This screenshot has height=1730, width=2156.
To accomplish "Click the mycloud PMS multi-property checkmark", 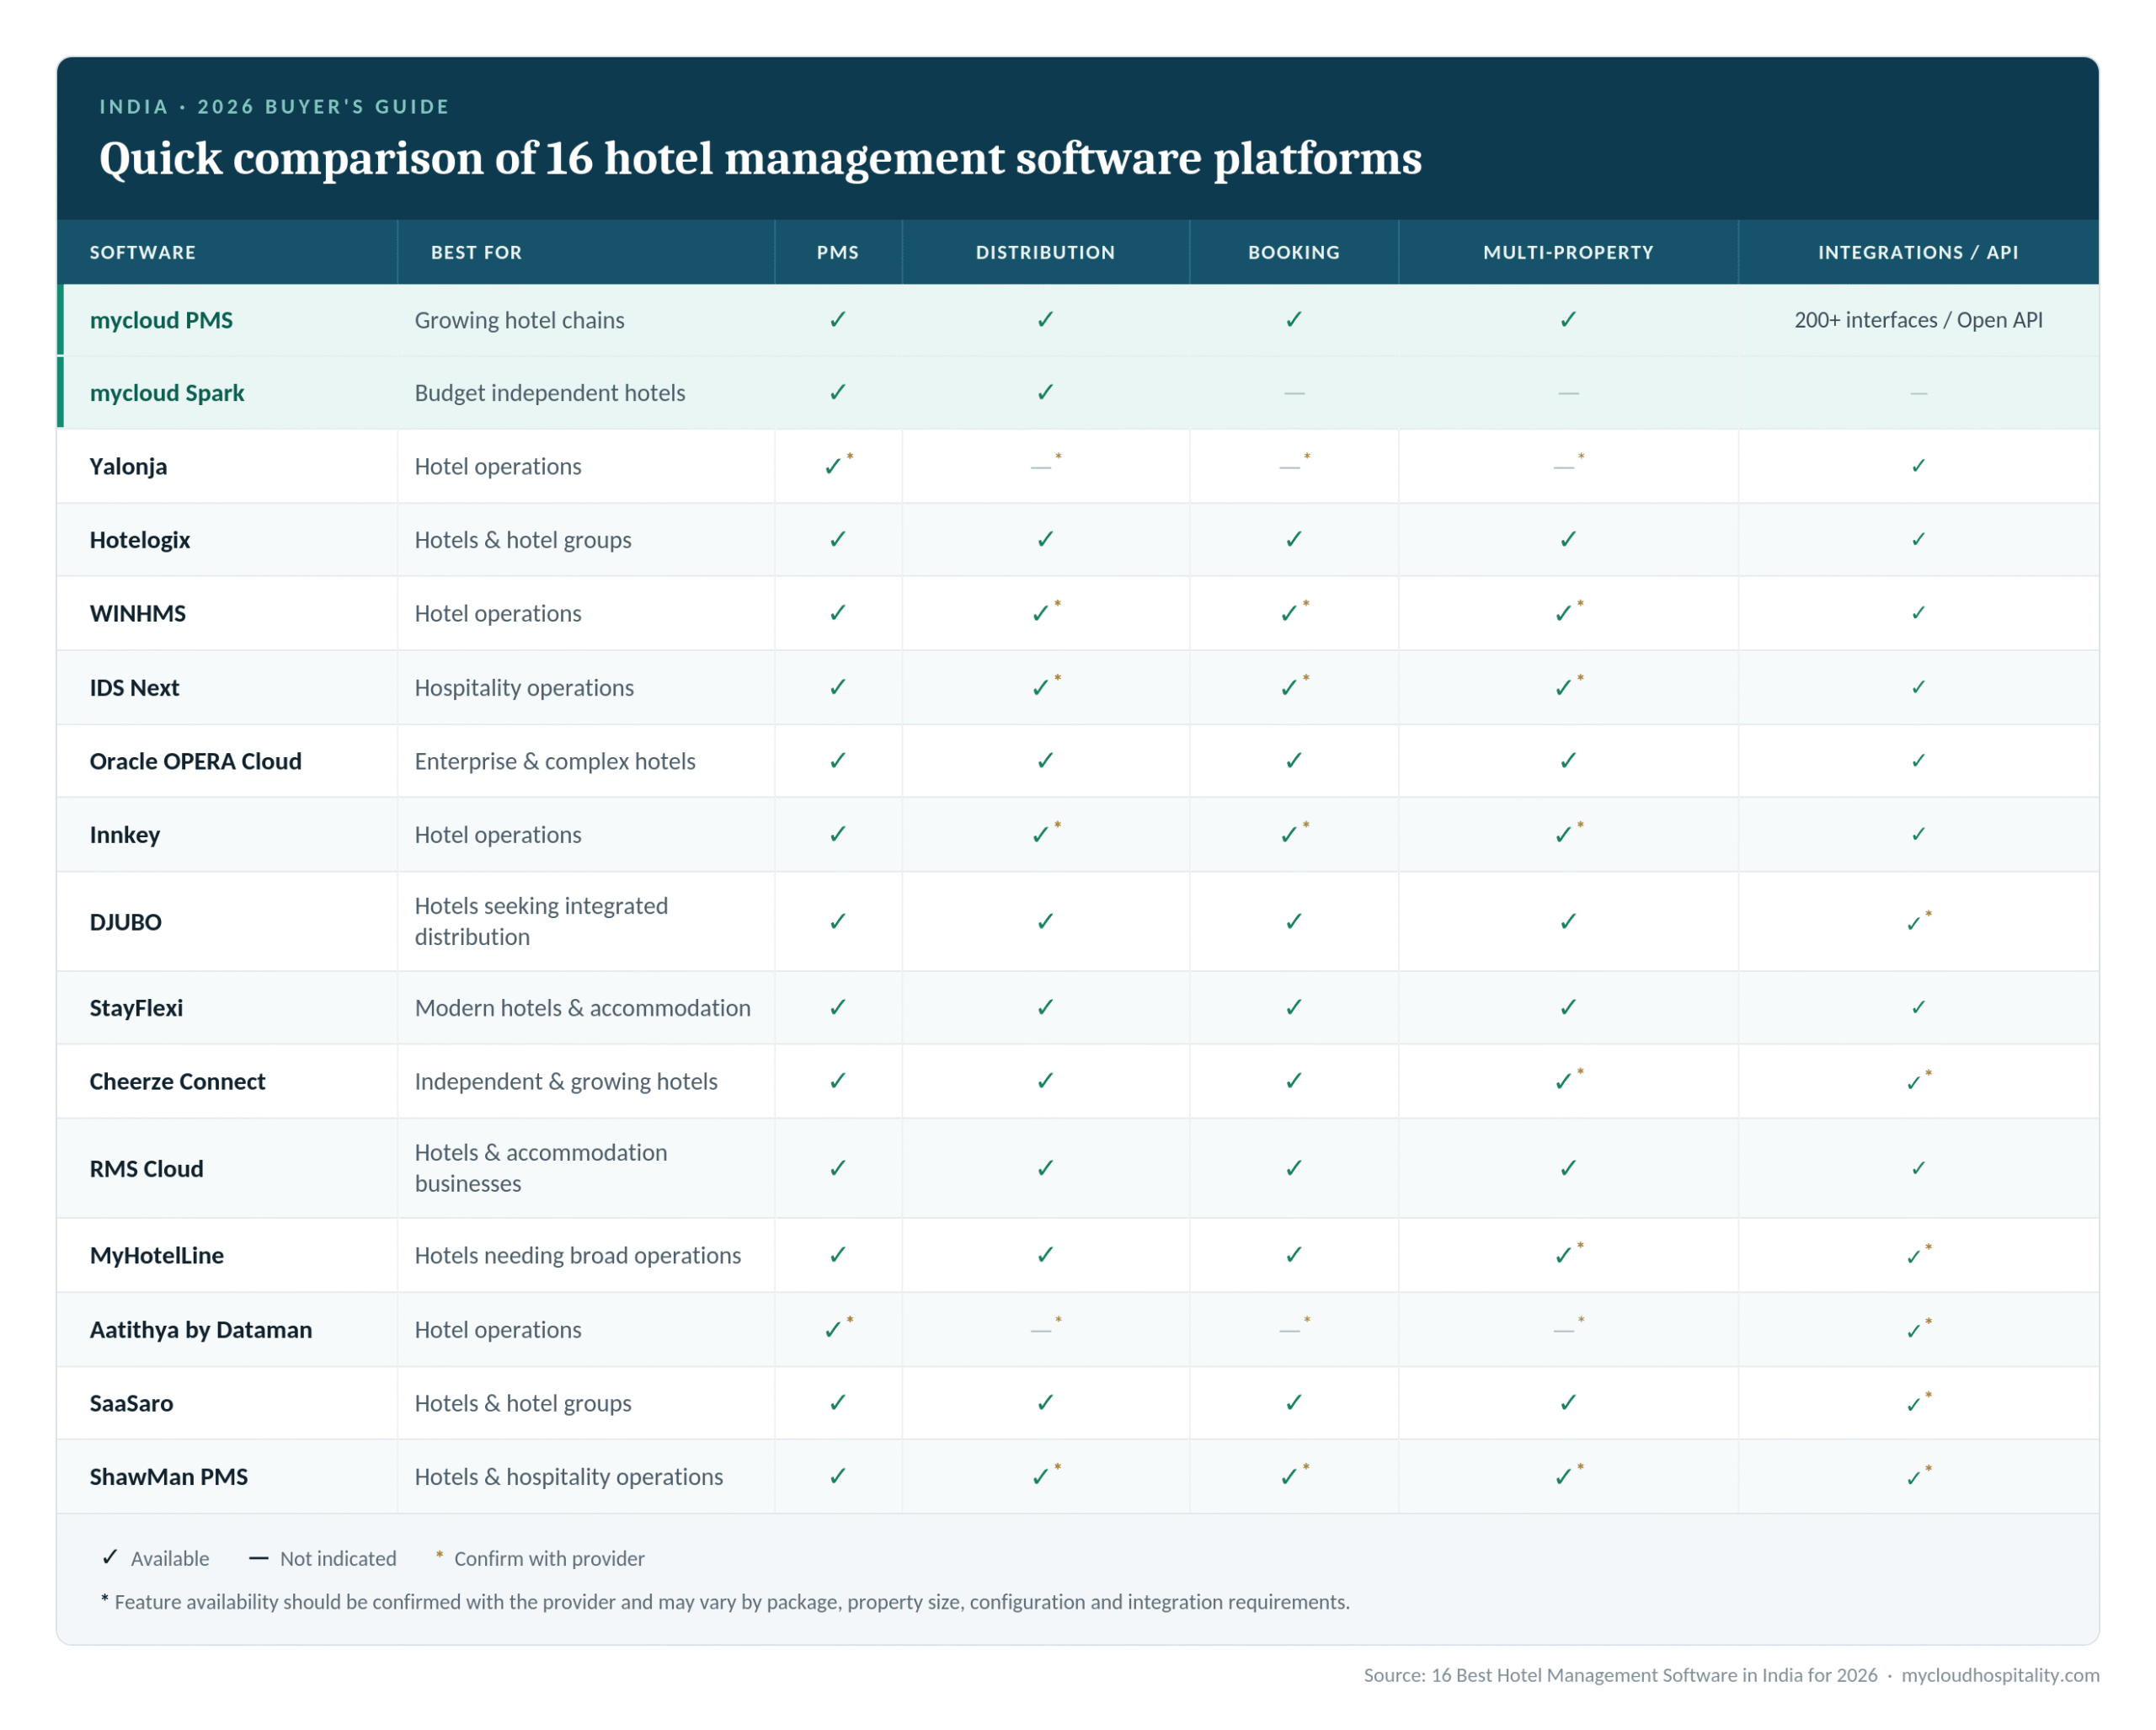I will coord(1568,320).
